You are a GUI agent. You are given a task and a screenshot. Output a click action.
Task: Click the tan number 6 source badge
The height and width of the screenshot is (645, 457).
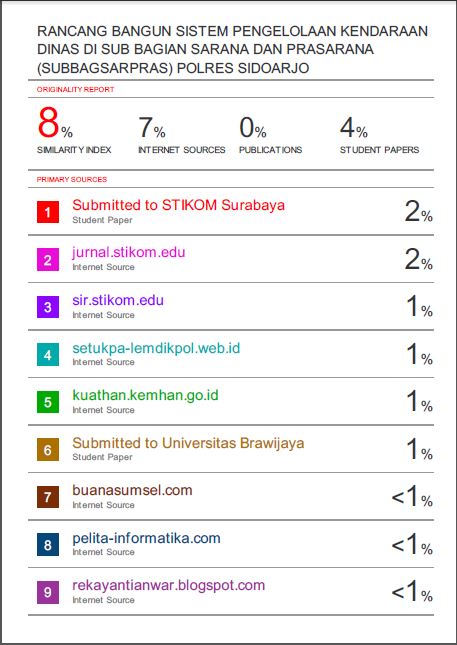pyautogui.click(x=48, y=450)
